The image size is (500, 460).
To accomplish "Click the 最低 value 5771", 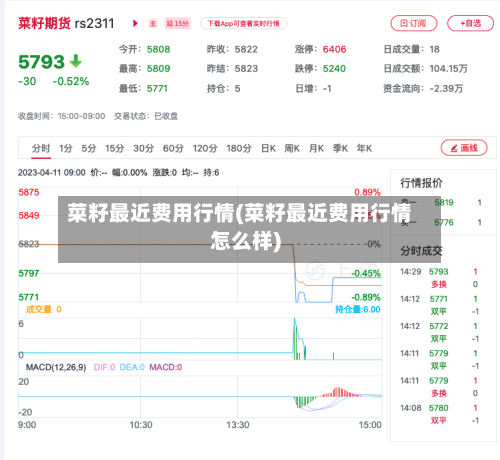I will pyautogui.click(x=157, y=89).
